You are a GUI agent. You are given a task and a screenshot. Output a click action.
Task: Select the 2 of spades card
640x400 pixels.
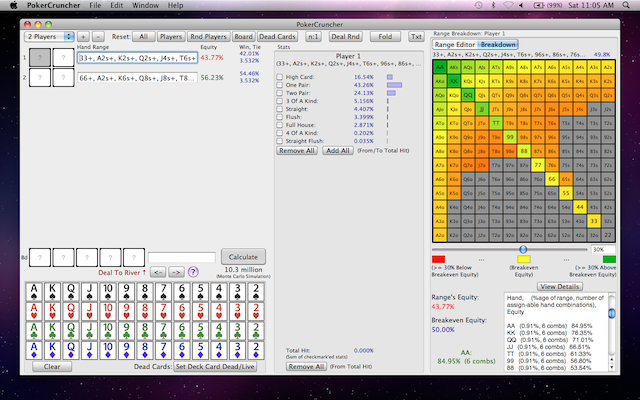click(256, 291)
